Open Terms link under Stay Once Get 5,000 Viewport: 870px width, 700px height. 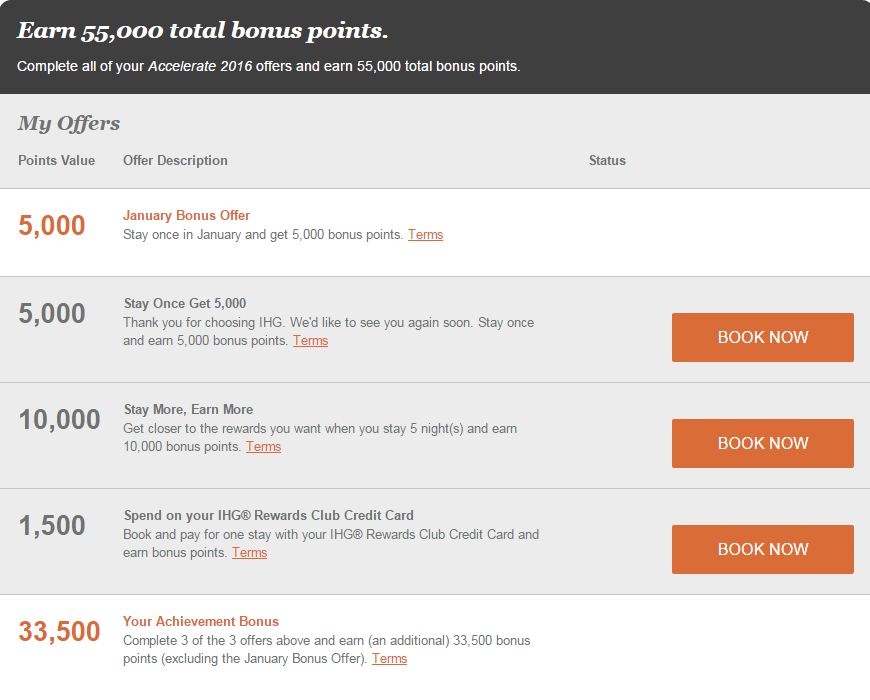(310, 341)
